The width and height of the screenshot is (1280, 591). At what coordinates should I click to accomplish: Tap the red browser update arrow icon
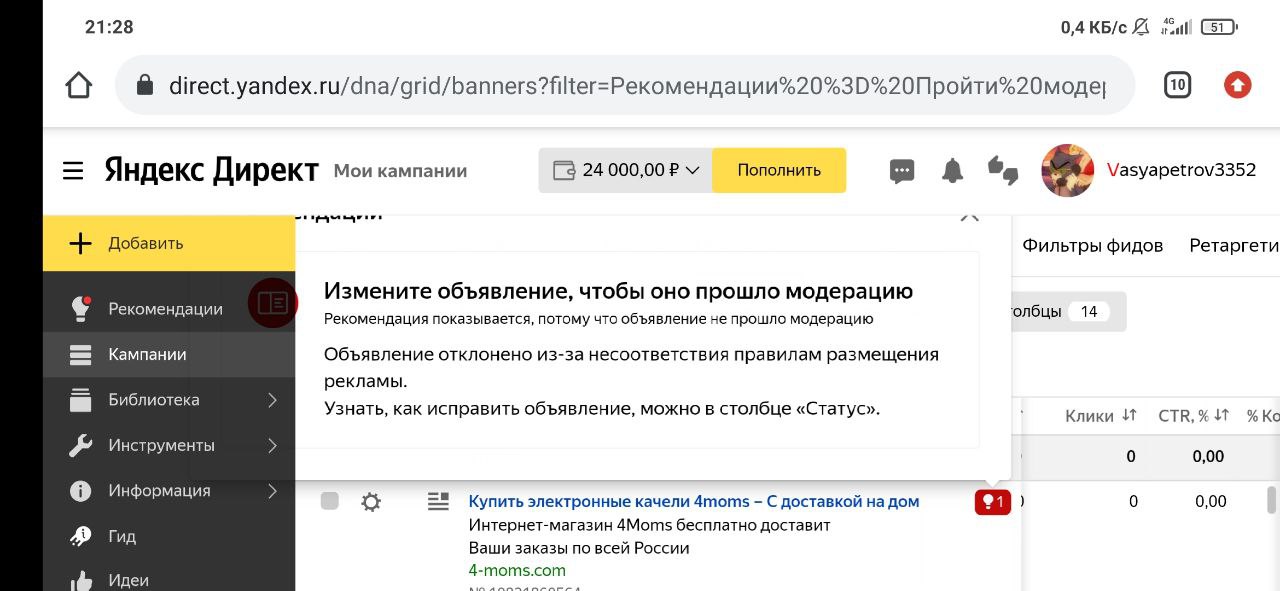(1238, 85)
